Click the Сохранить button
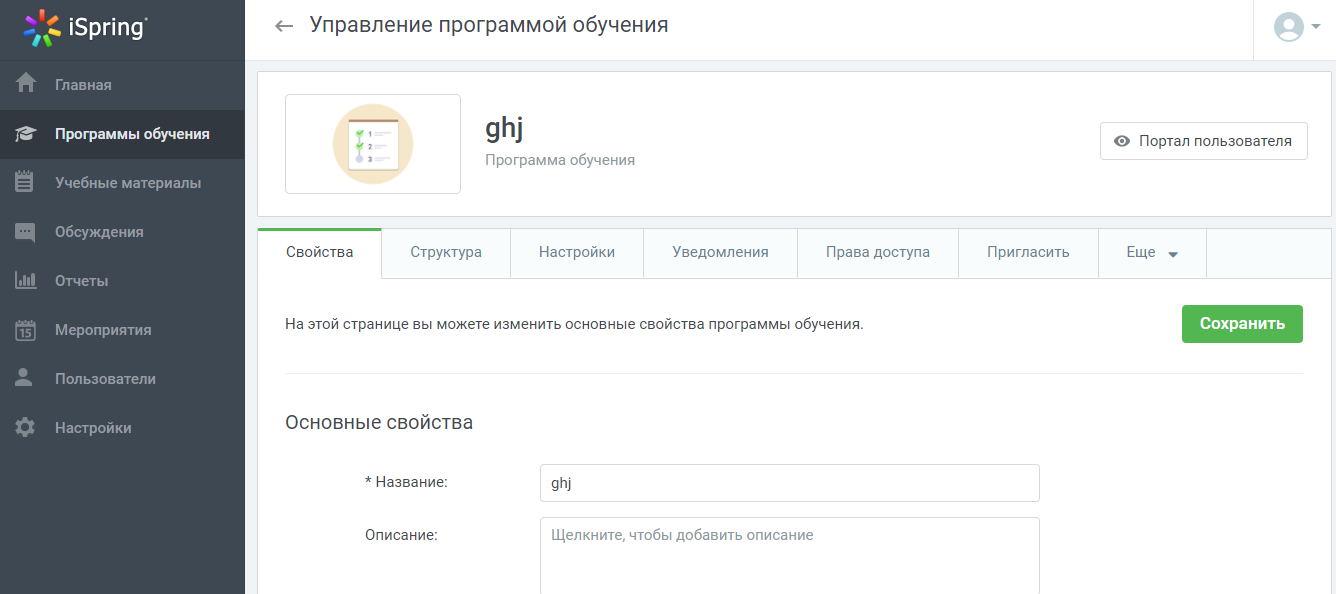 click(1242, 324)
